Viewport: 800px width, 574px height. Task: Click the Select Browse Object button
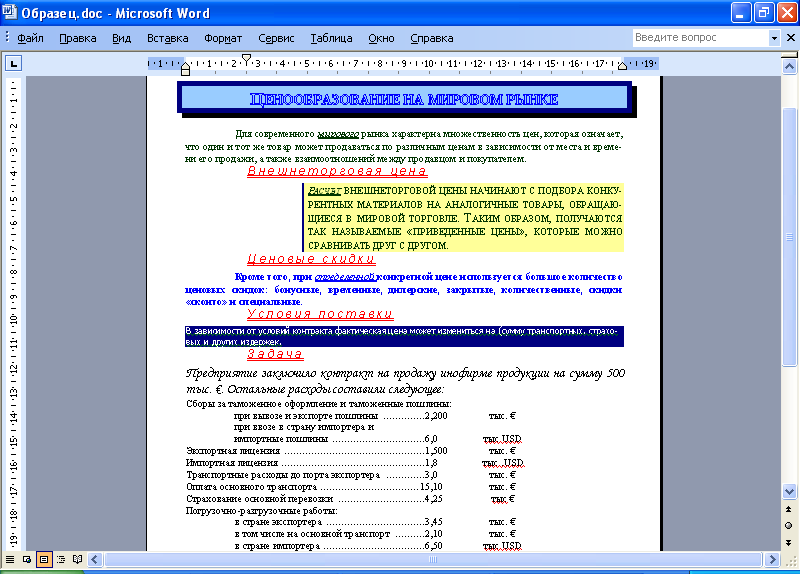point(789,526)
